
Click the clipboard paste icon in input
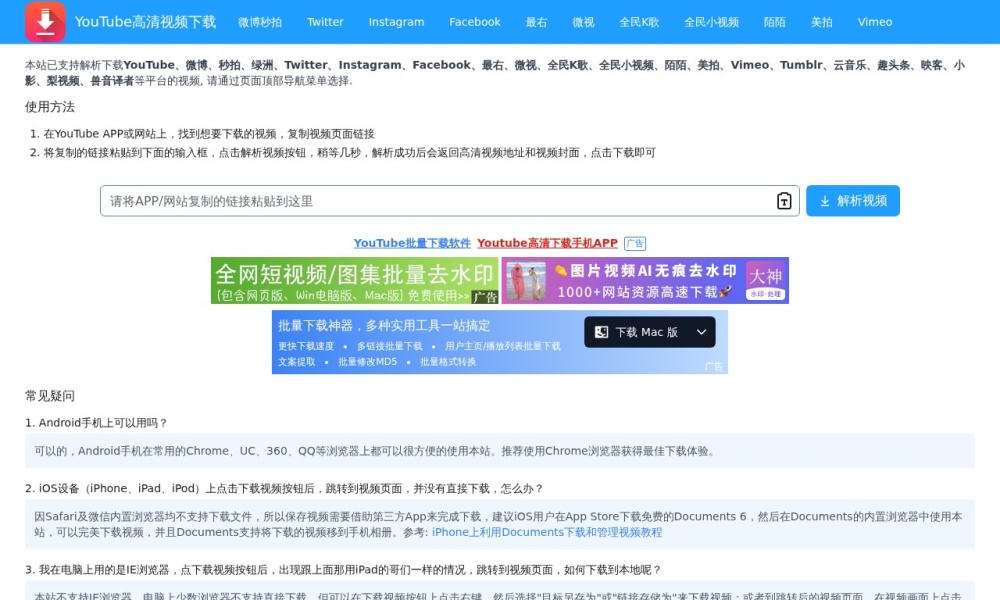pyautogui.click(x=784, y=201)
